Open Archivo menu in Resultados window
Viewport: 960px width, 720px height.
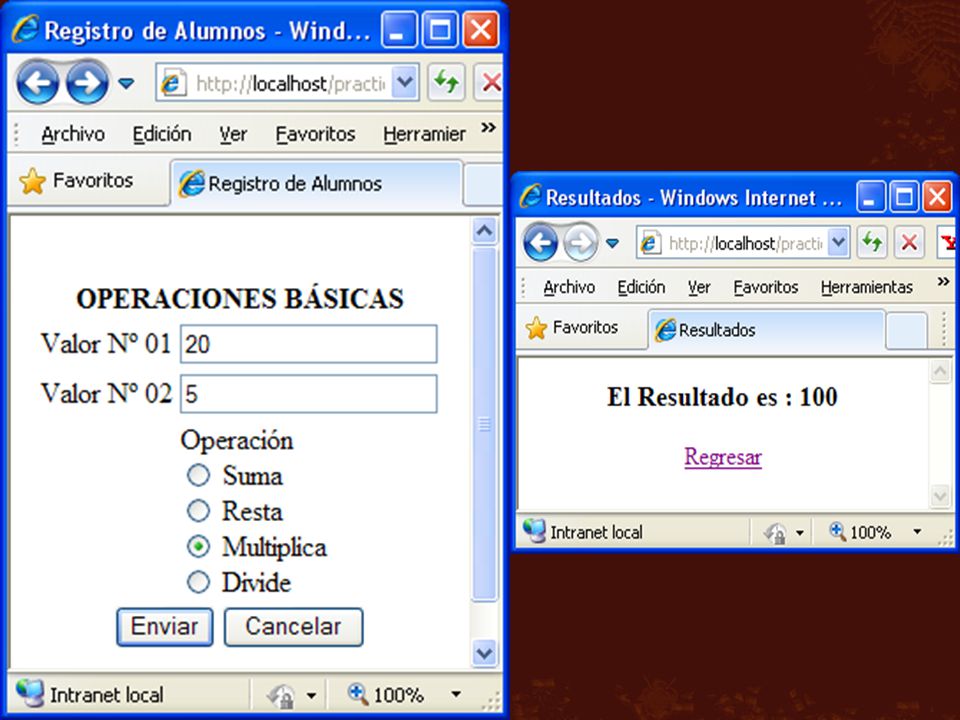(569, 287)
